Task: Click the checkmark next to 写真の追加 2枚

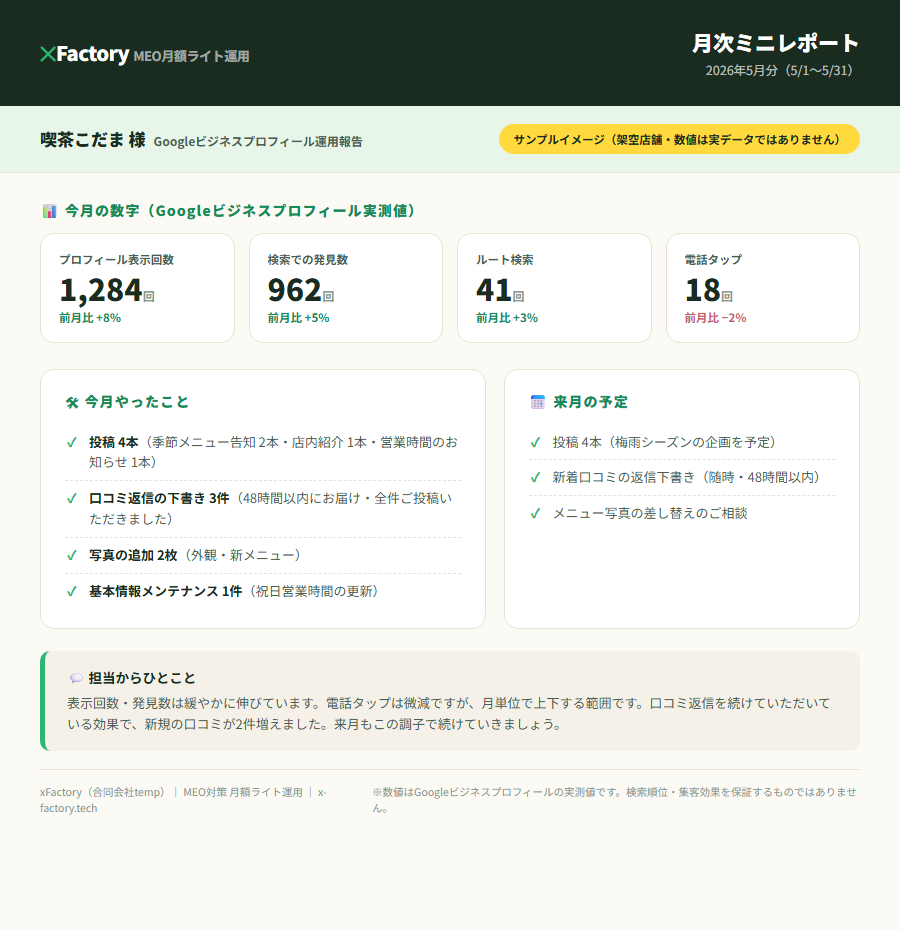Action: point(72,556)
